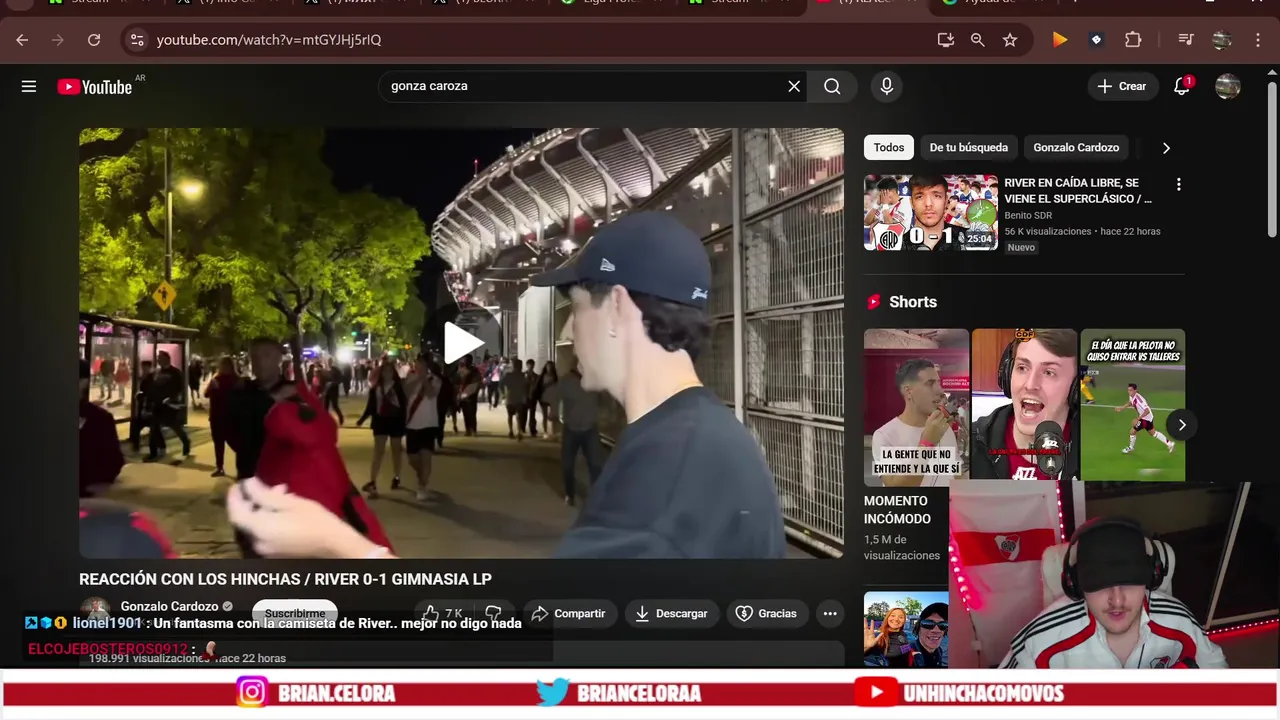
Task: Open more actions three-dot menu
Action: (830, 613)
